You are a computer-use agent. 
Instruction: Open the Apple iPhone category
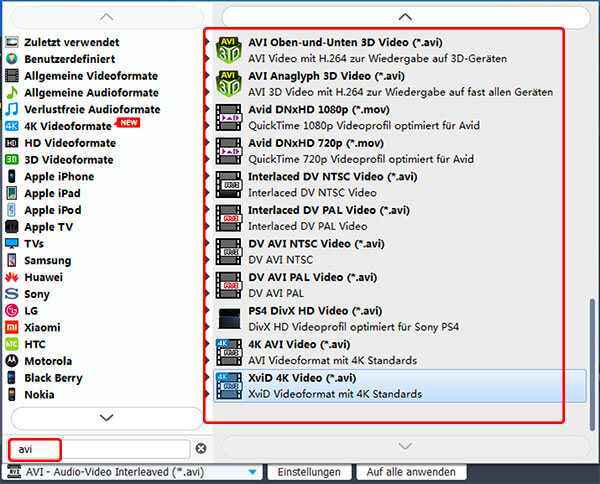[59, 176]
